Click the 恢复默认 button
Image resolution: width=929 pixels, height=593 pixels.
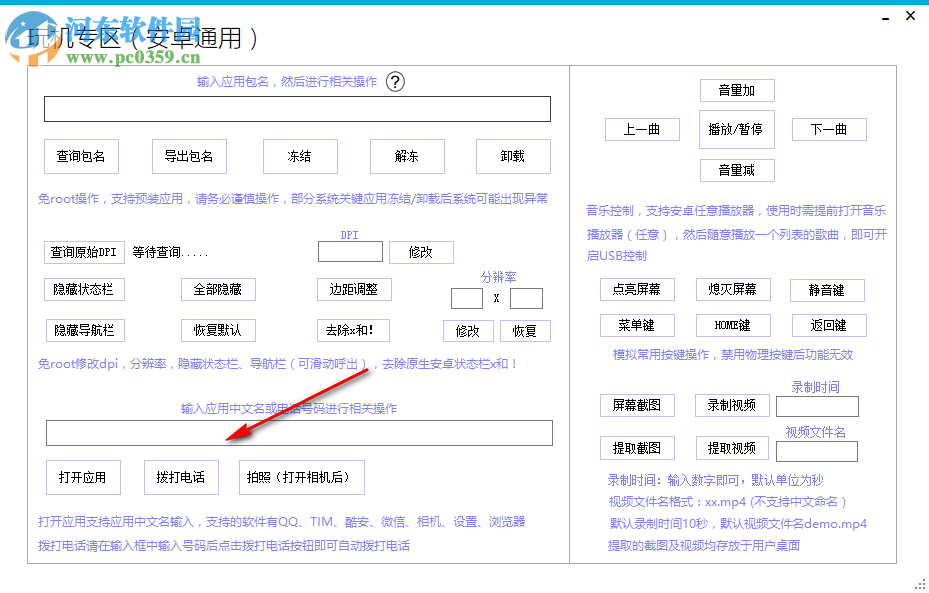[x=218, y=331]
